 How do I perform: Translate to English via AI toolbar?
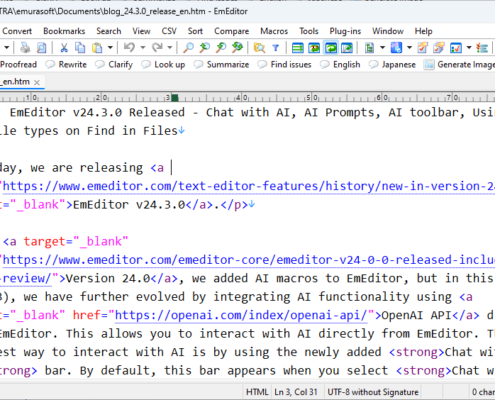340,64
